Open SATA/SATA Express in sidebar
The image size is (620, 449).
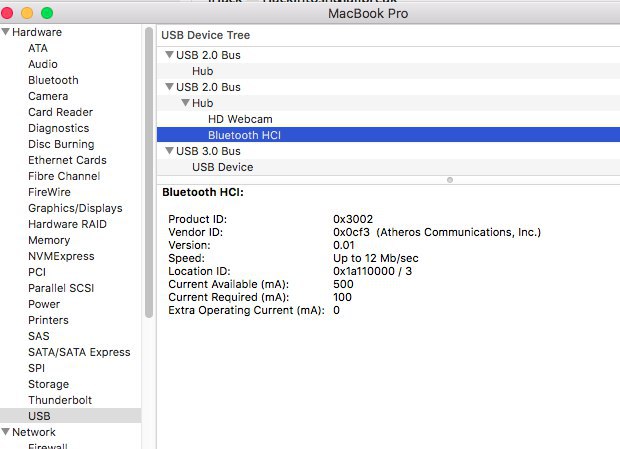pyautogui.click(x=79, y=352)
